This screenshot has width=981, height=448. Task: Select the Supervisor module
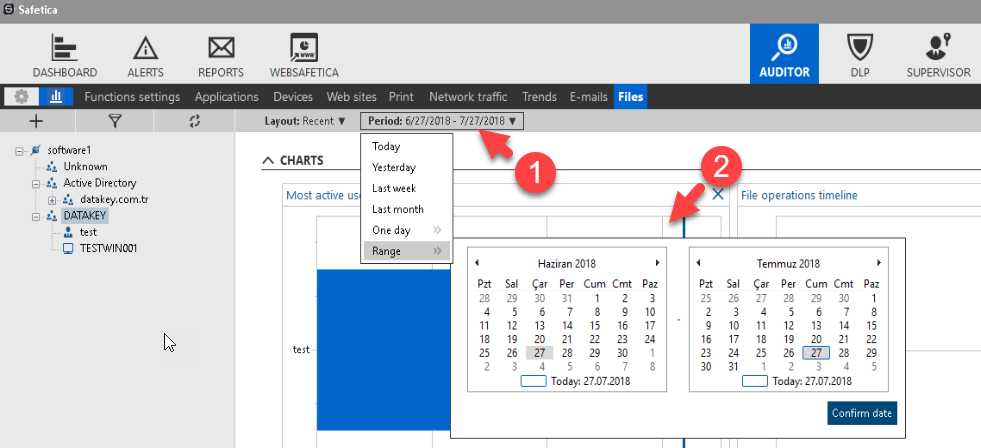tap(938, 56)
